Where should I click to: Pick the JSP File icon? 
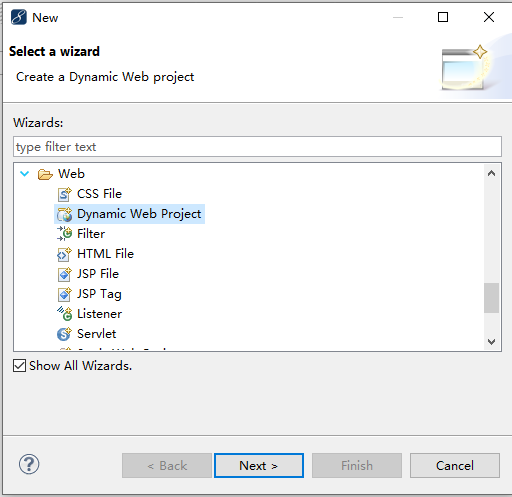click(64, 274)
